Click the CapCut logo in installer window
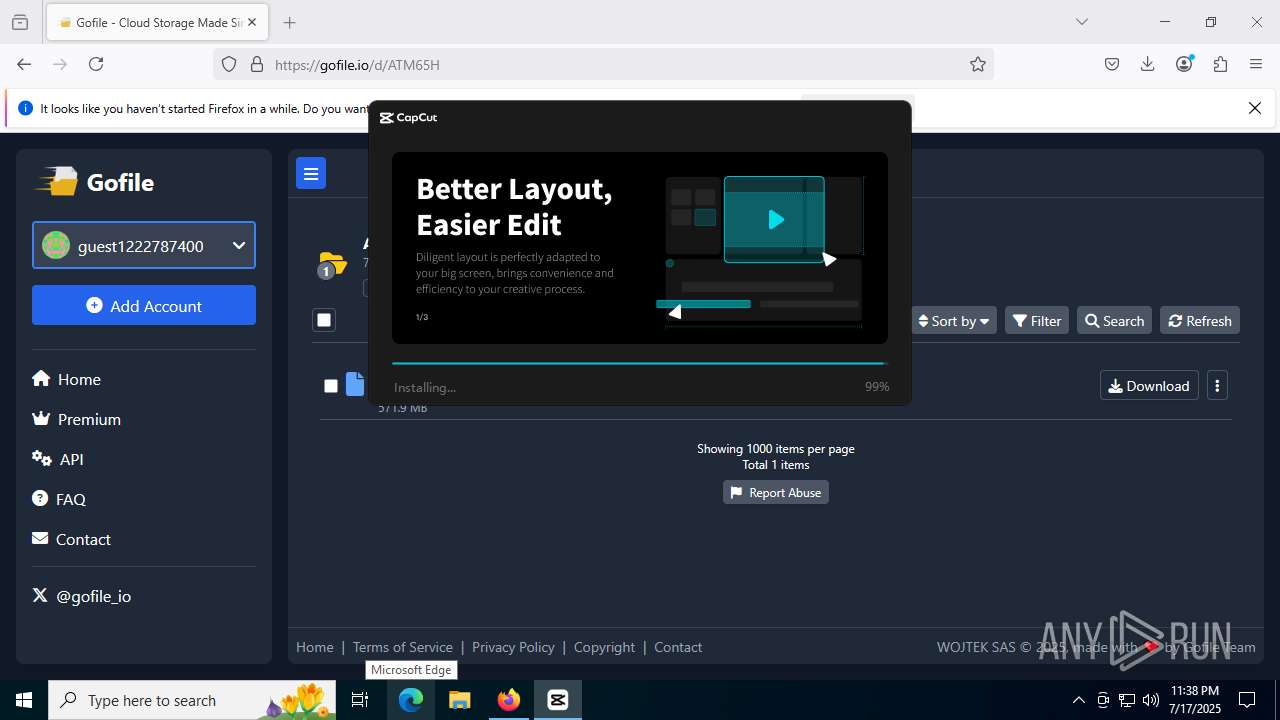The width and height of the screenshot is (1280, 720). click(x=408, y=117)
